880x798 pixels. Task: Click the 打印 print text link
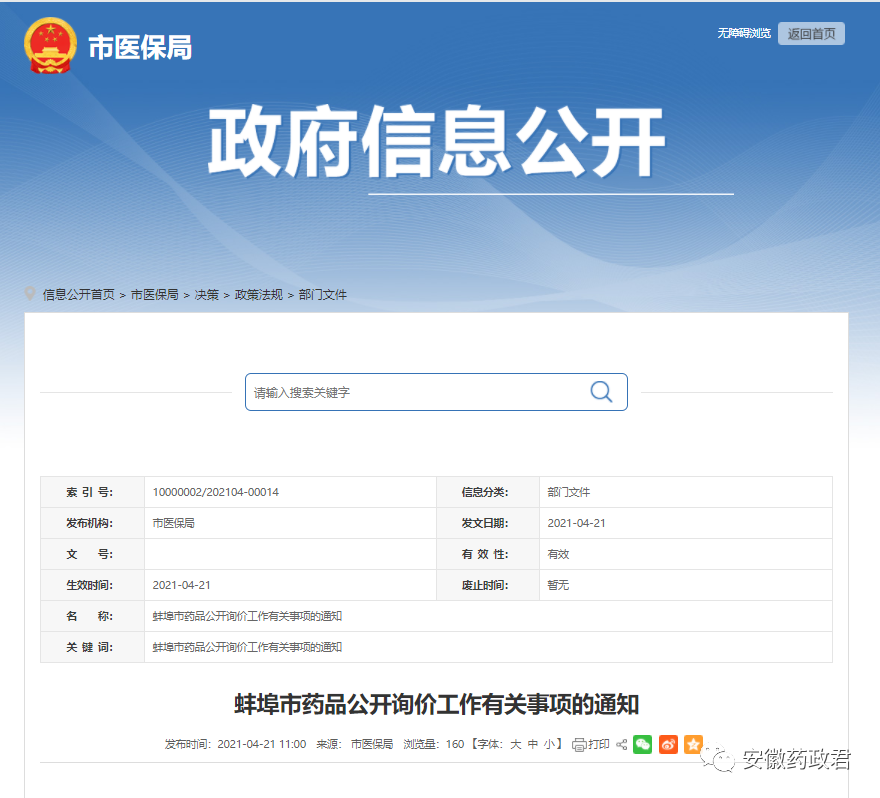click(x=598, y=744)
